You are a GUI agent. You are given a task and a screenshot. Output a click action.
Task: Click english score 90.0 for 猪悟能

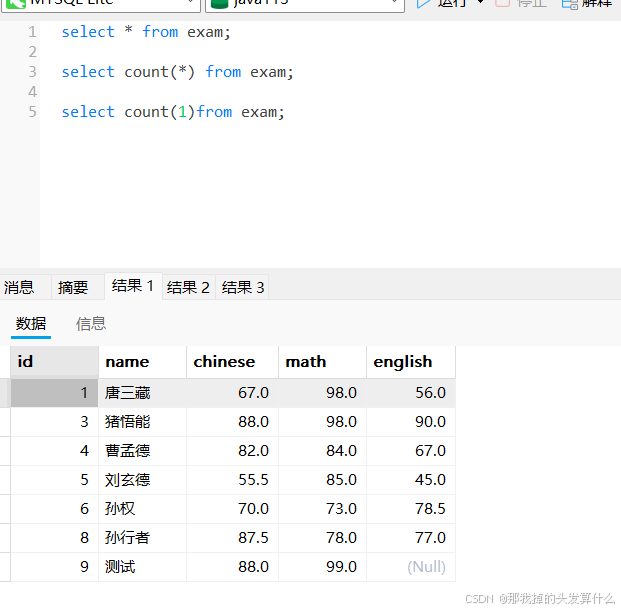411,422
